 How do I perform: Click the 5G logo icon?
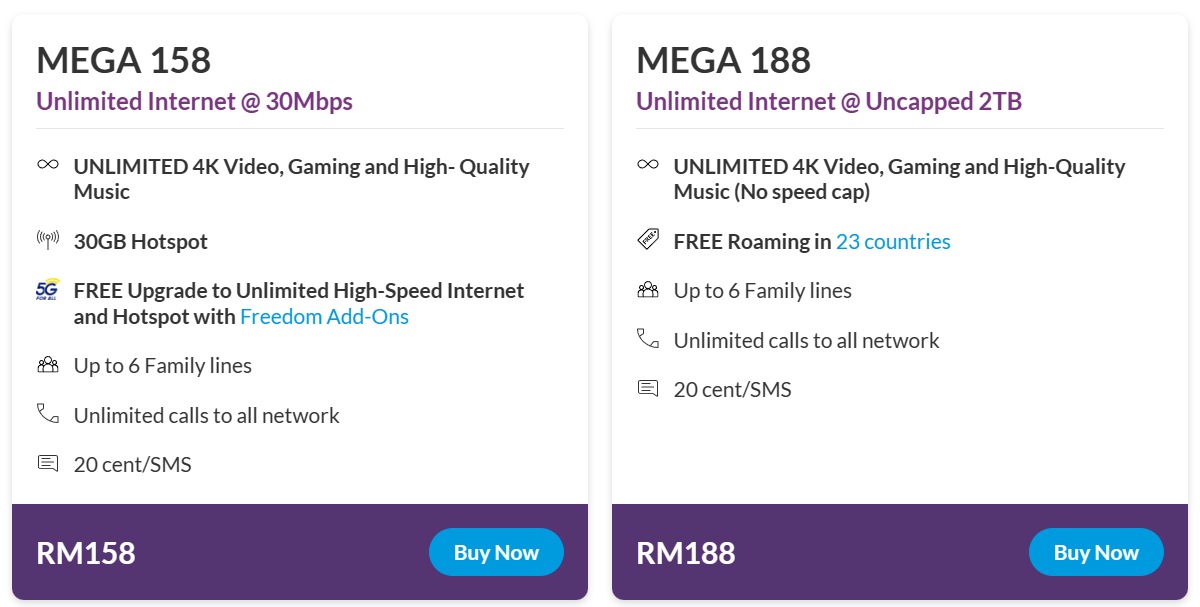(48, 290)
